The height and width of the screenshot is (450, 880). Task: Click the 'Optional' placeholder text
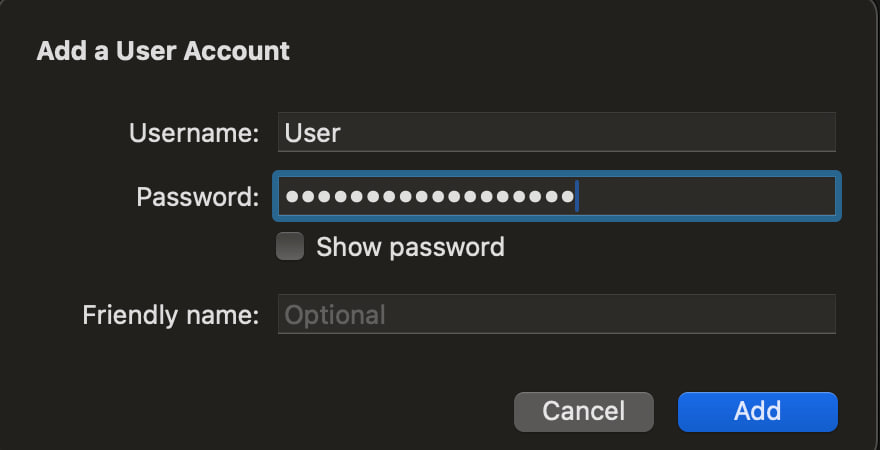coord(335,316)
